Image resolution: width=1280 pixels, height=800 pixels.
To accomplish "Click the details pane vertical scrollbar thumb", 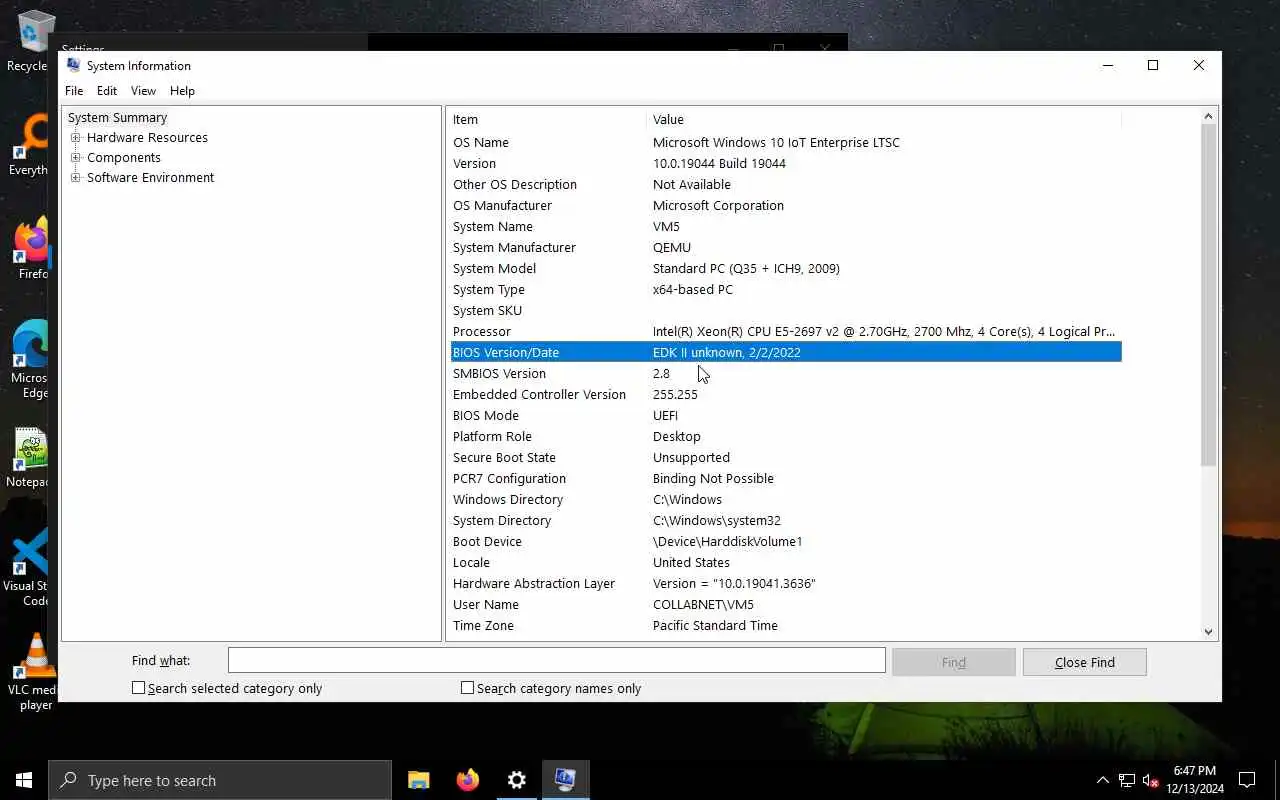I will (x=1208, y=295).
